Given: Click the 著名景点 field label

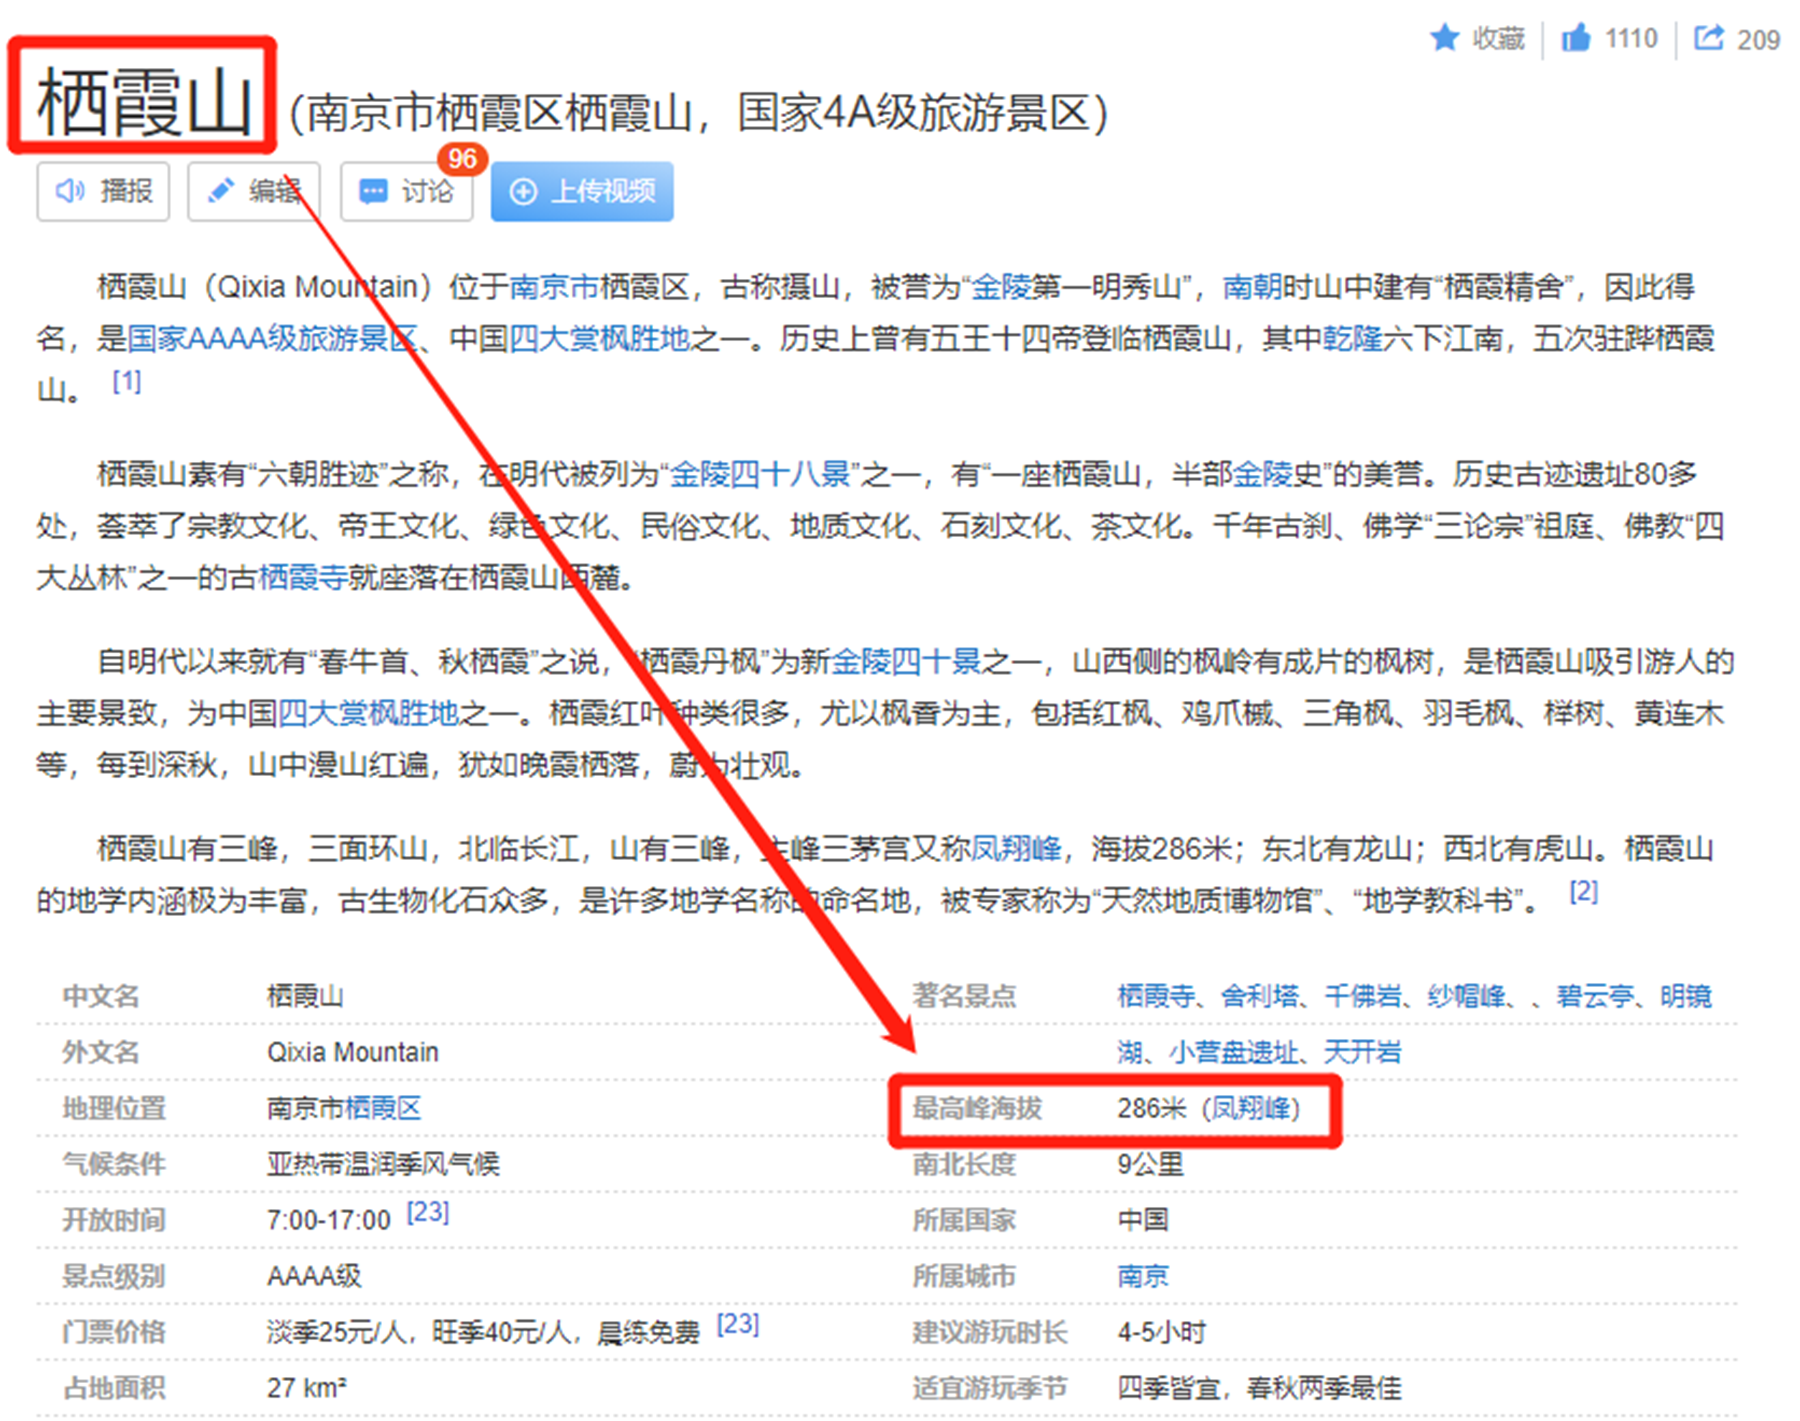Looking at the screenshot, I should pyautogui.click(x=965, y=996).
